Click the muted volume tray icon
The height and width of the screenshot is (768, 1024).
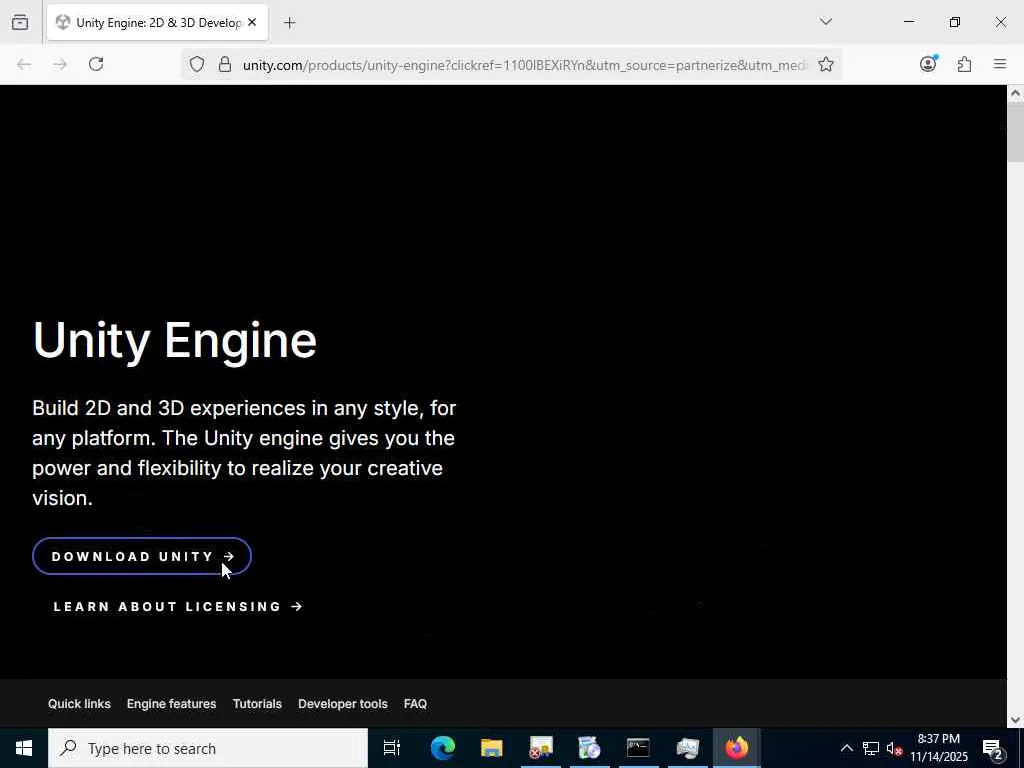[x=894, y=748]
